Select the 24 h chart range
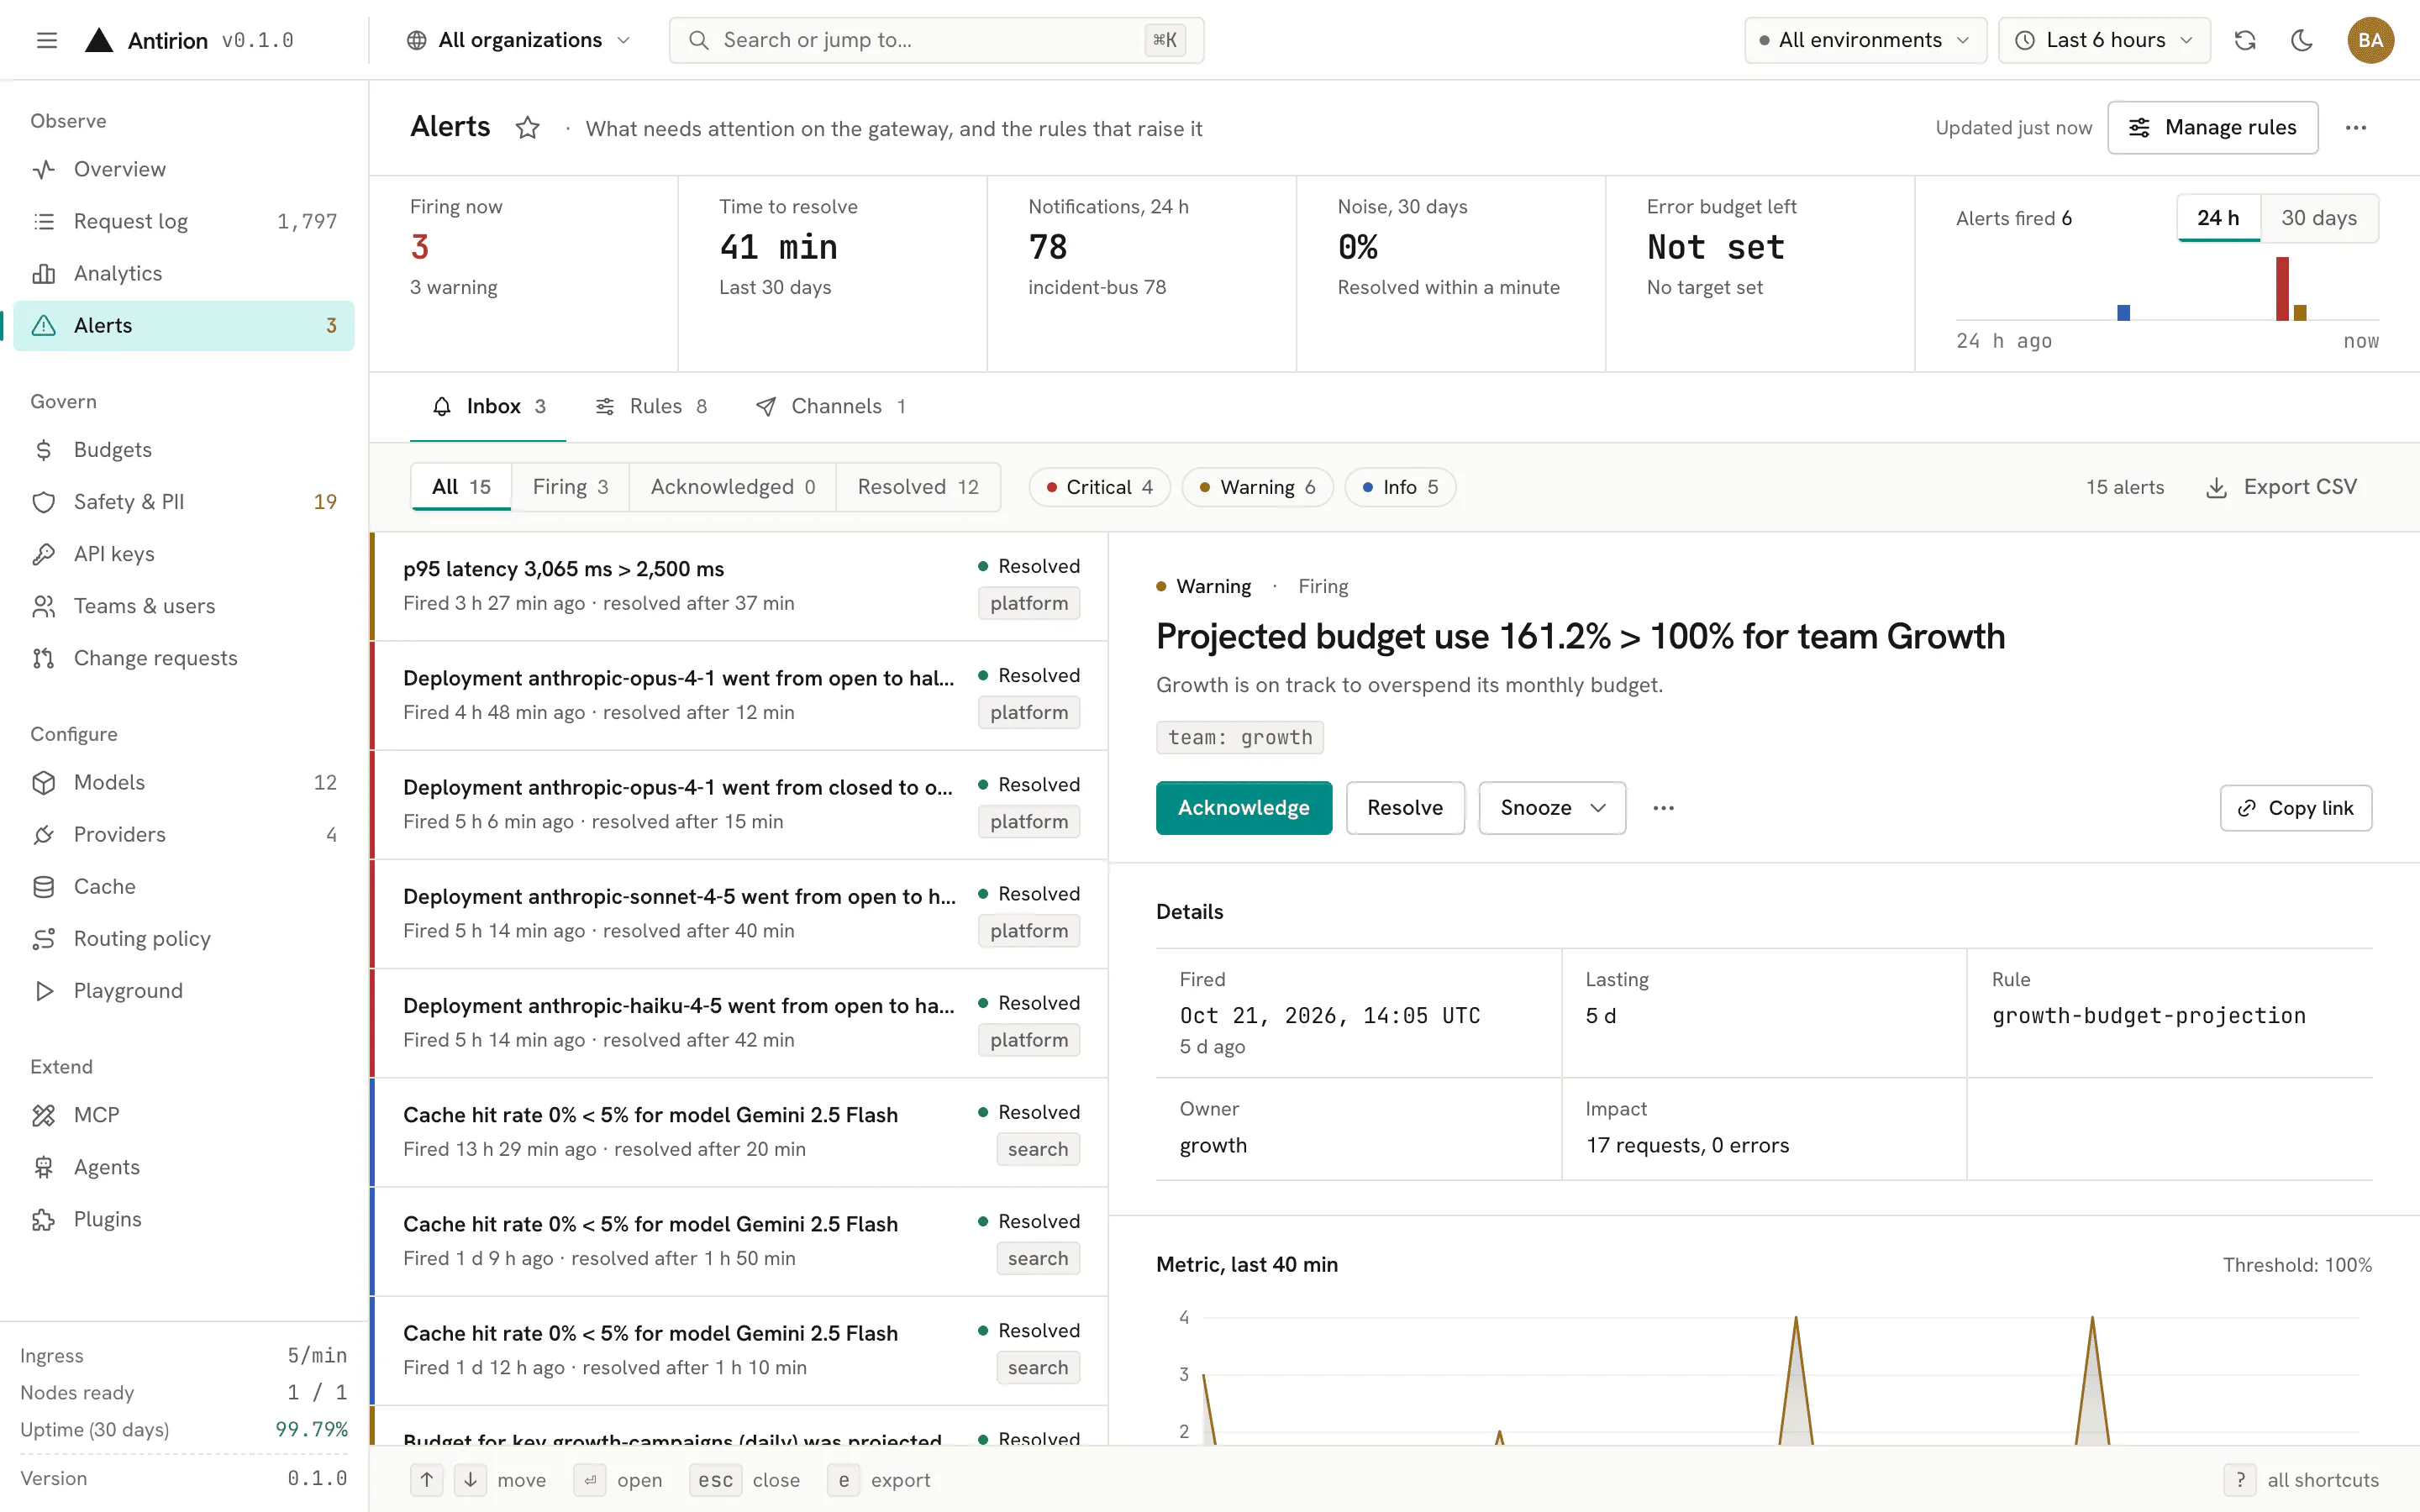Viewport: 2420px width, 1512px height. click(2218, 218)
